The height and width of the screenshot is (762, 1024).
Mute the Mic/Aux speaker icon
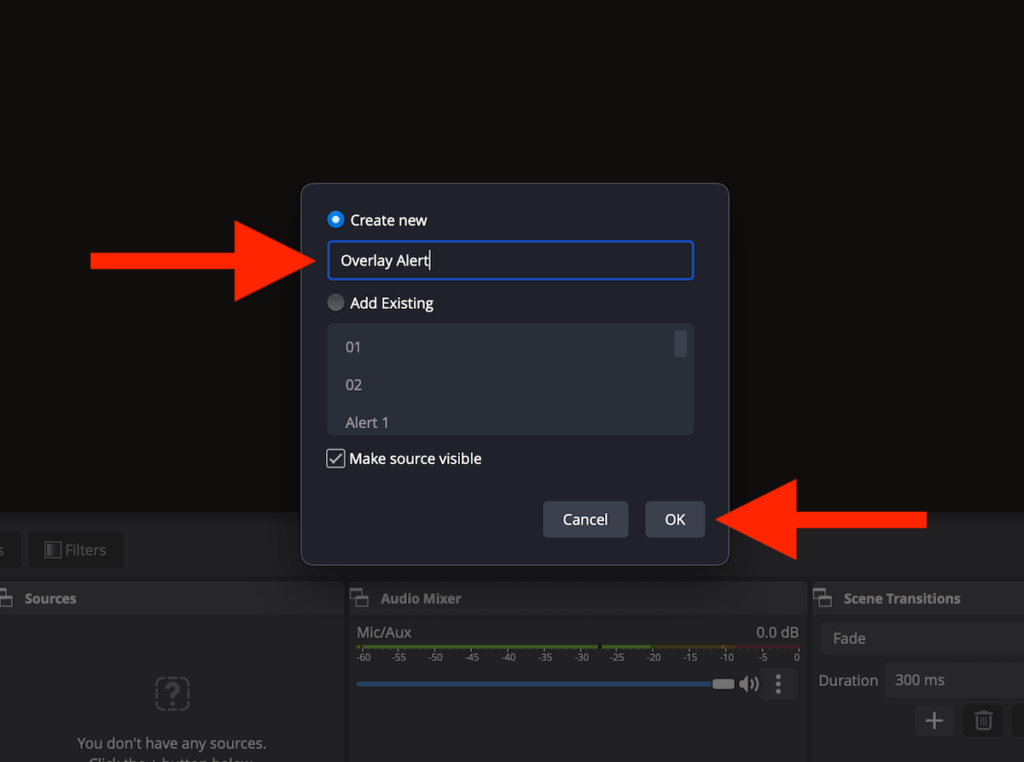tap(749, 684)
